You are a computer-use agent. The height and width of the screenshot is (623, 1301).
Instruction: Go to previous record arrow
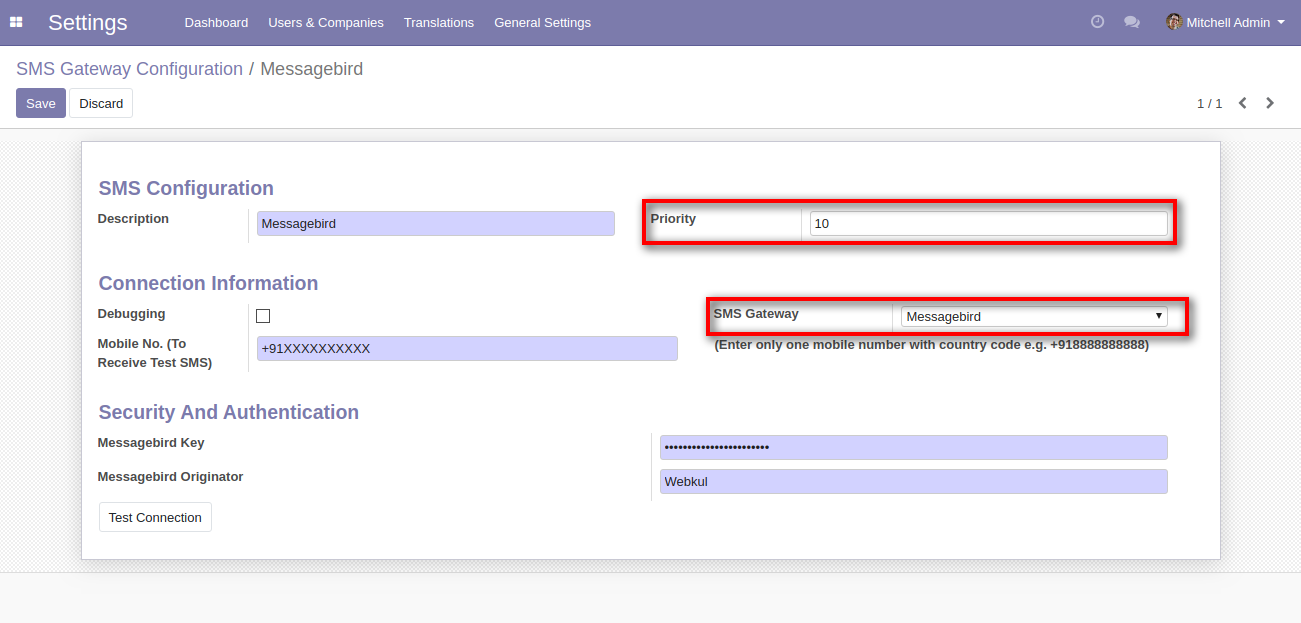coord(1243,103)
